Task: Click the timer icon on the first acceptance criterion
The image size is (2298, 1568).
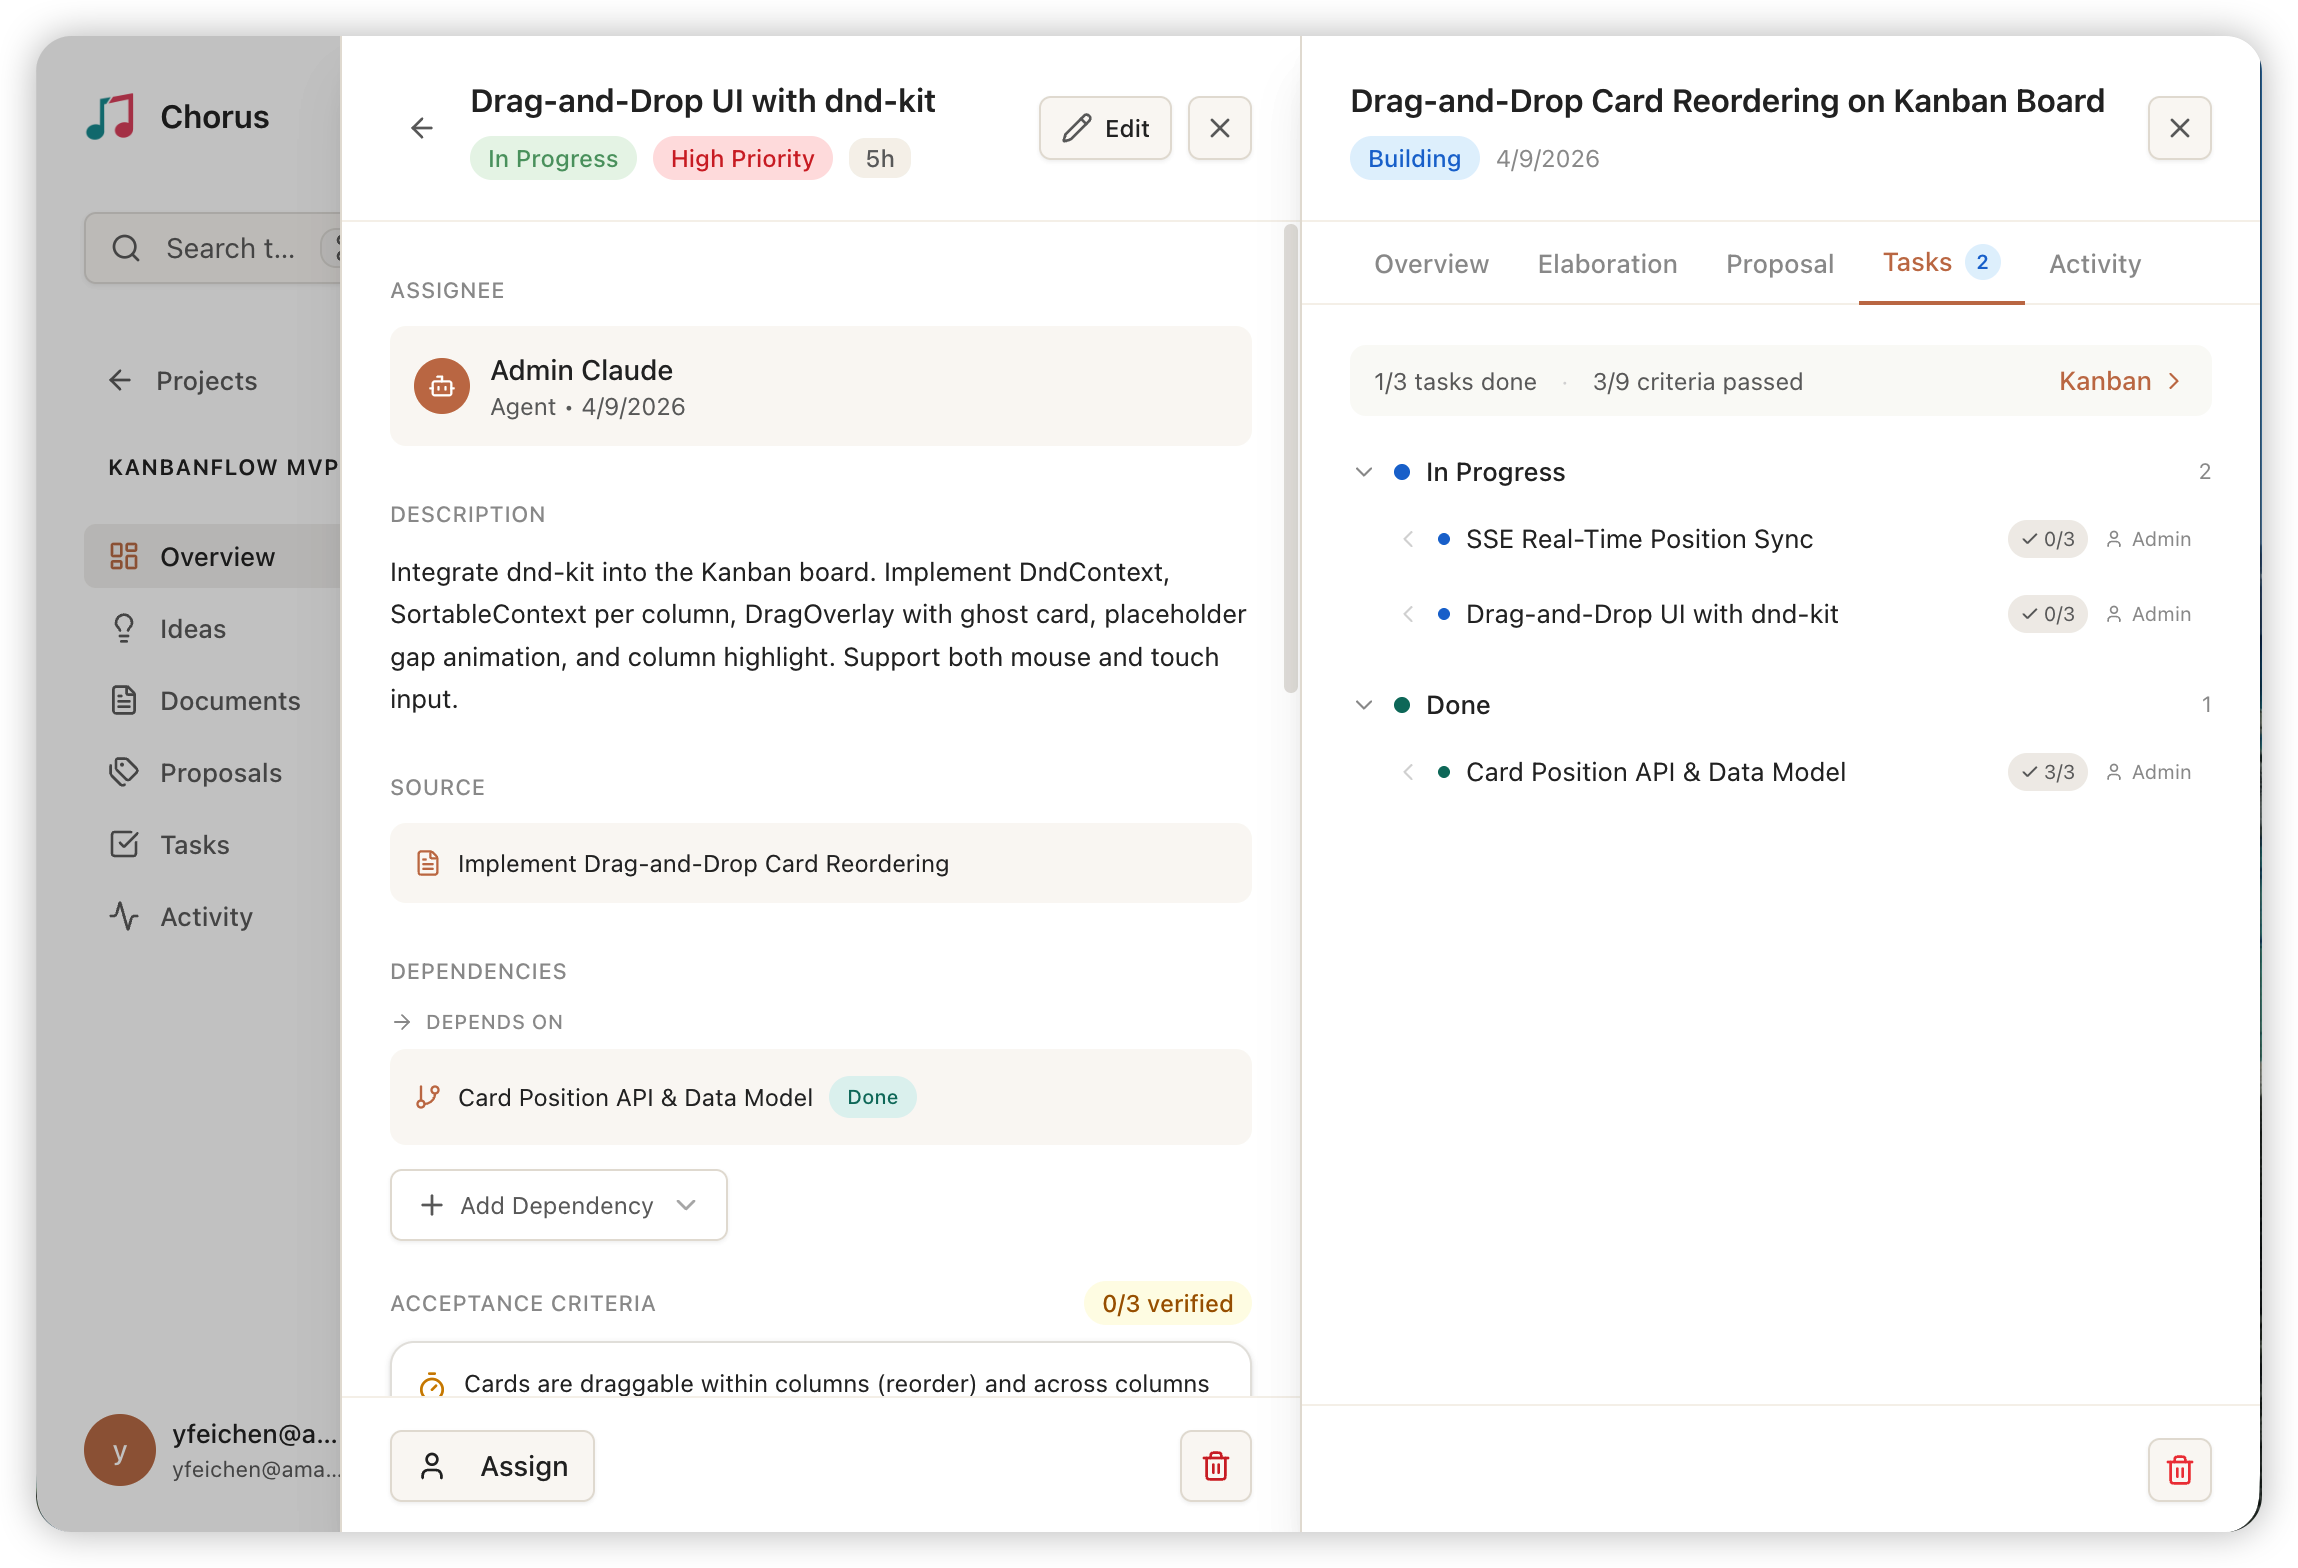Action: [432, 1385]
